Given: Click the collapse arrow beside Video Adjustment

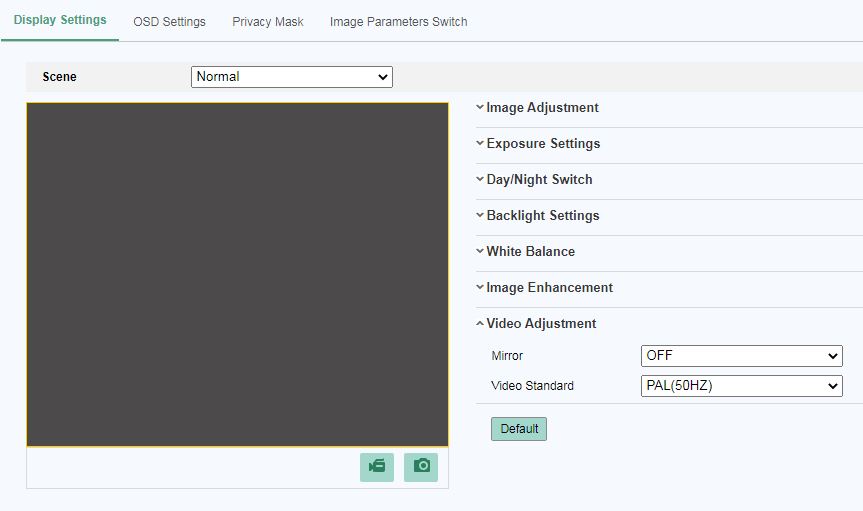Looking at the screenshot, I should click(480, 324).
